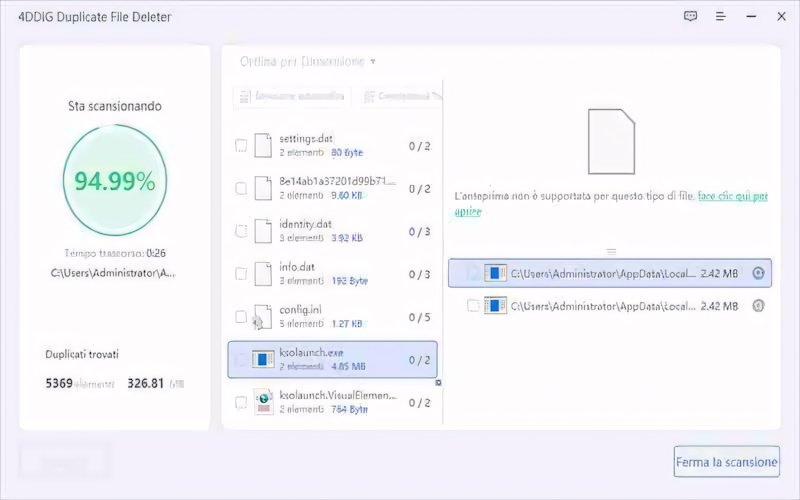Image resolution: width=800 pixels, height=500 pixels.
Task: Click the scanning path C:\Users\Administrator\A...
Action: 113,273
